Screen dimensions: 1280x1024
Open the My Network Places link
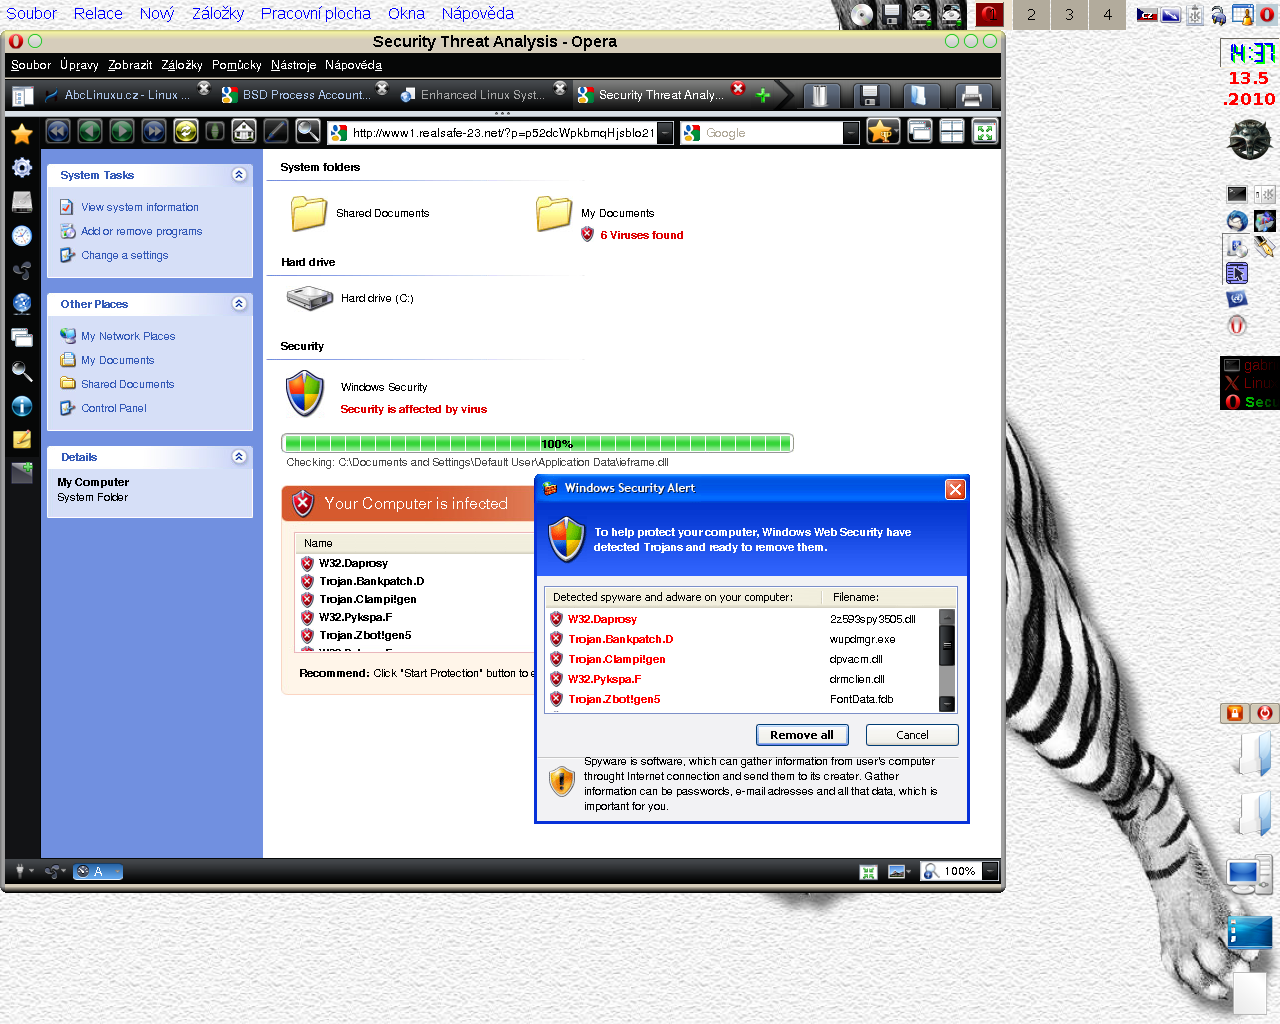[x=128, y=336]
